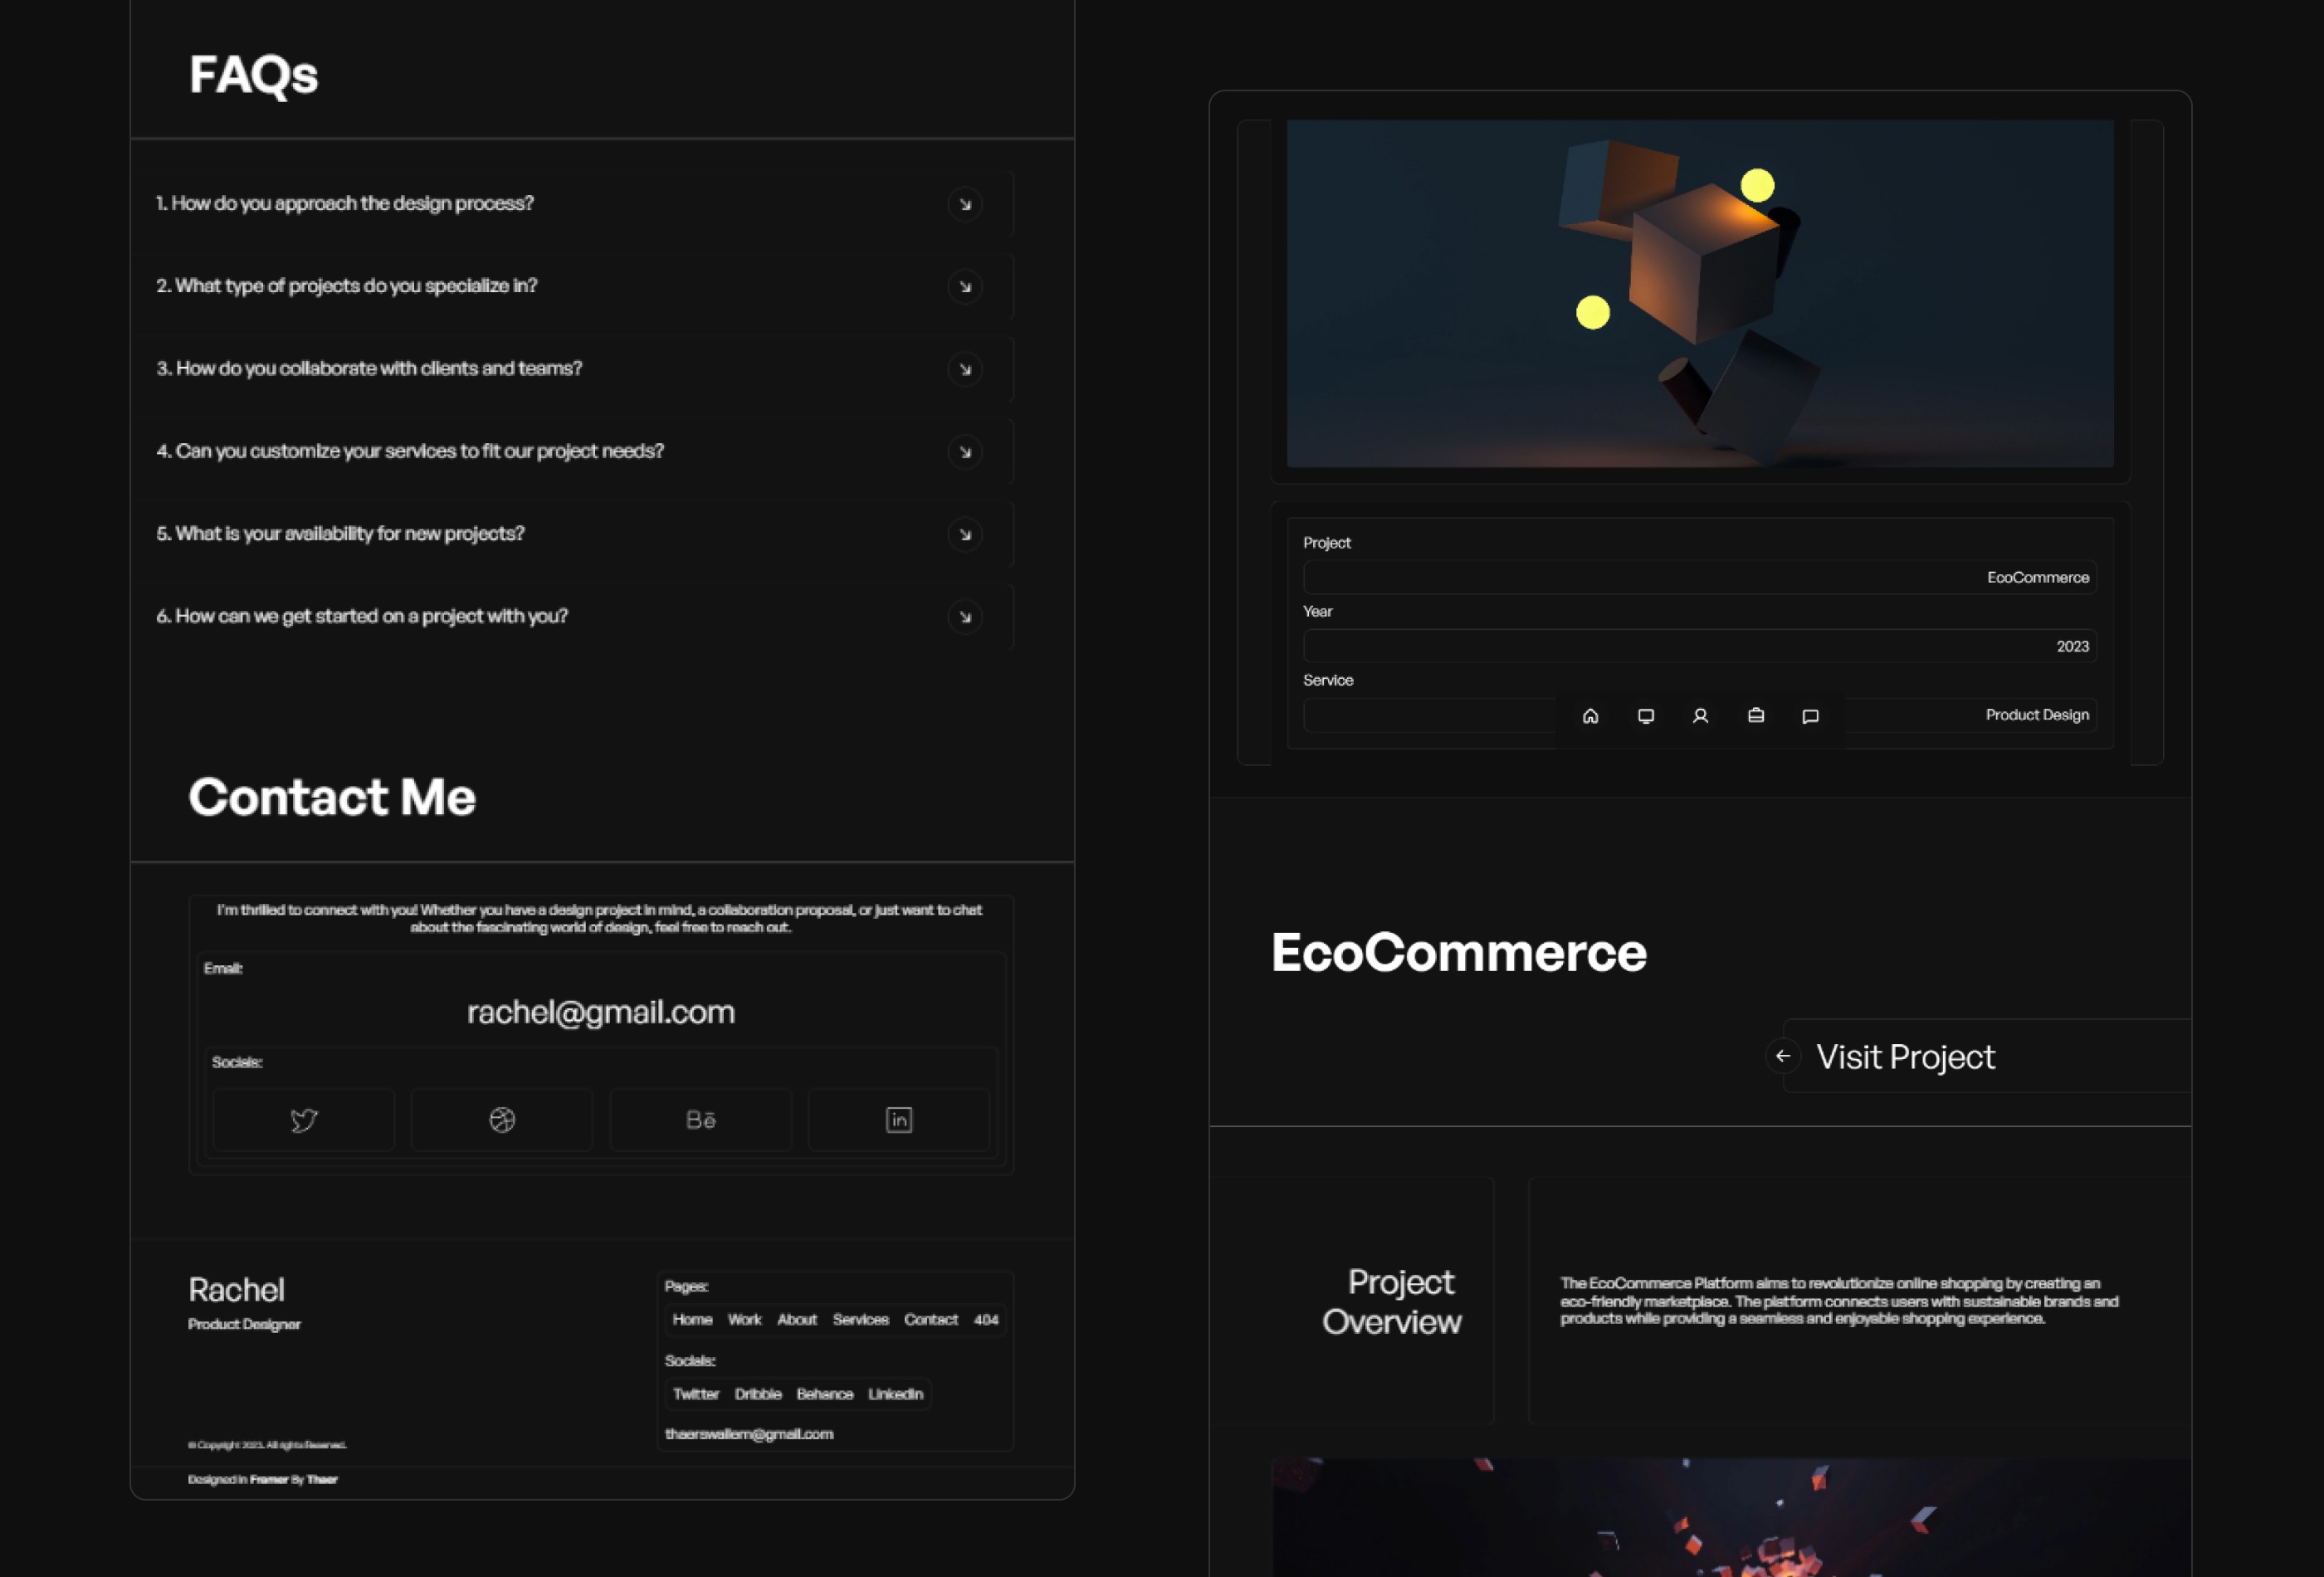Click the user profile icon in nav
Image resolution: width=2324 pixels, height=1577 pixels.
point(1700,716)
